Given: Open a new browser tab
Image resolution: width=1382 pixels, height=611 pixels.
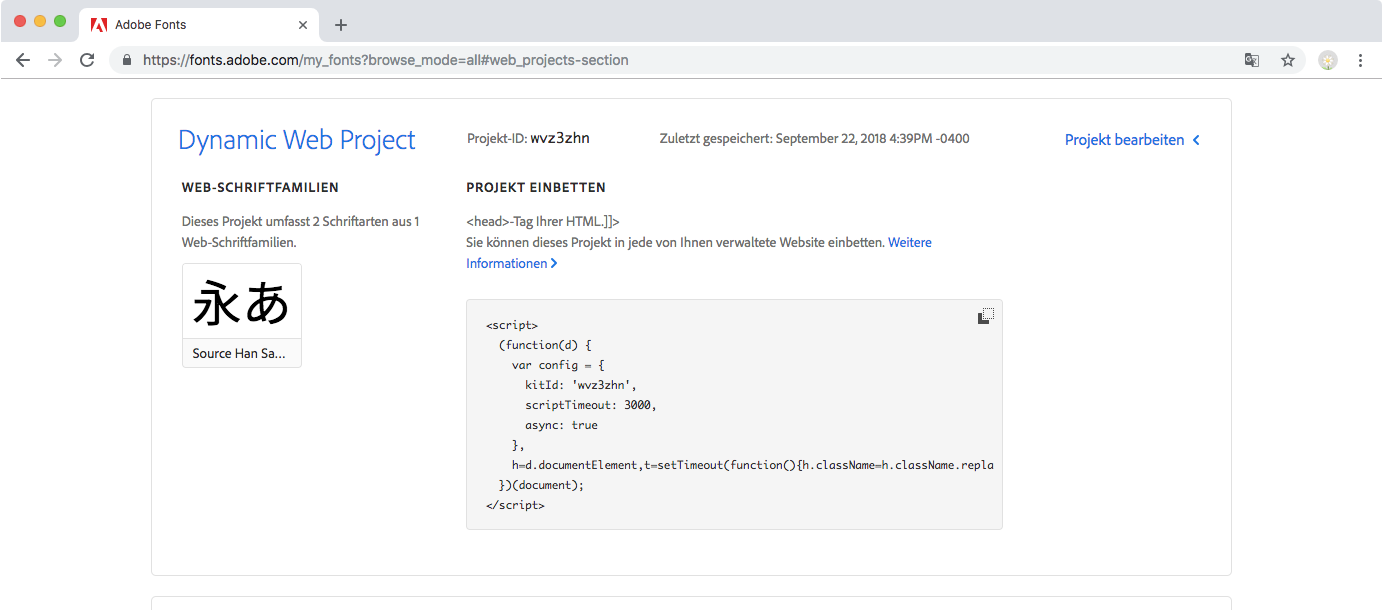Looking at the screenshot, I should pyautogui.click(x=341, y=24).
